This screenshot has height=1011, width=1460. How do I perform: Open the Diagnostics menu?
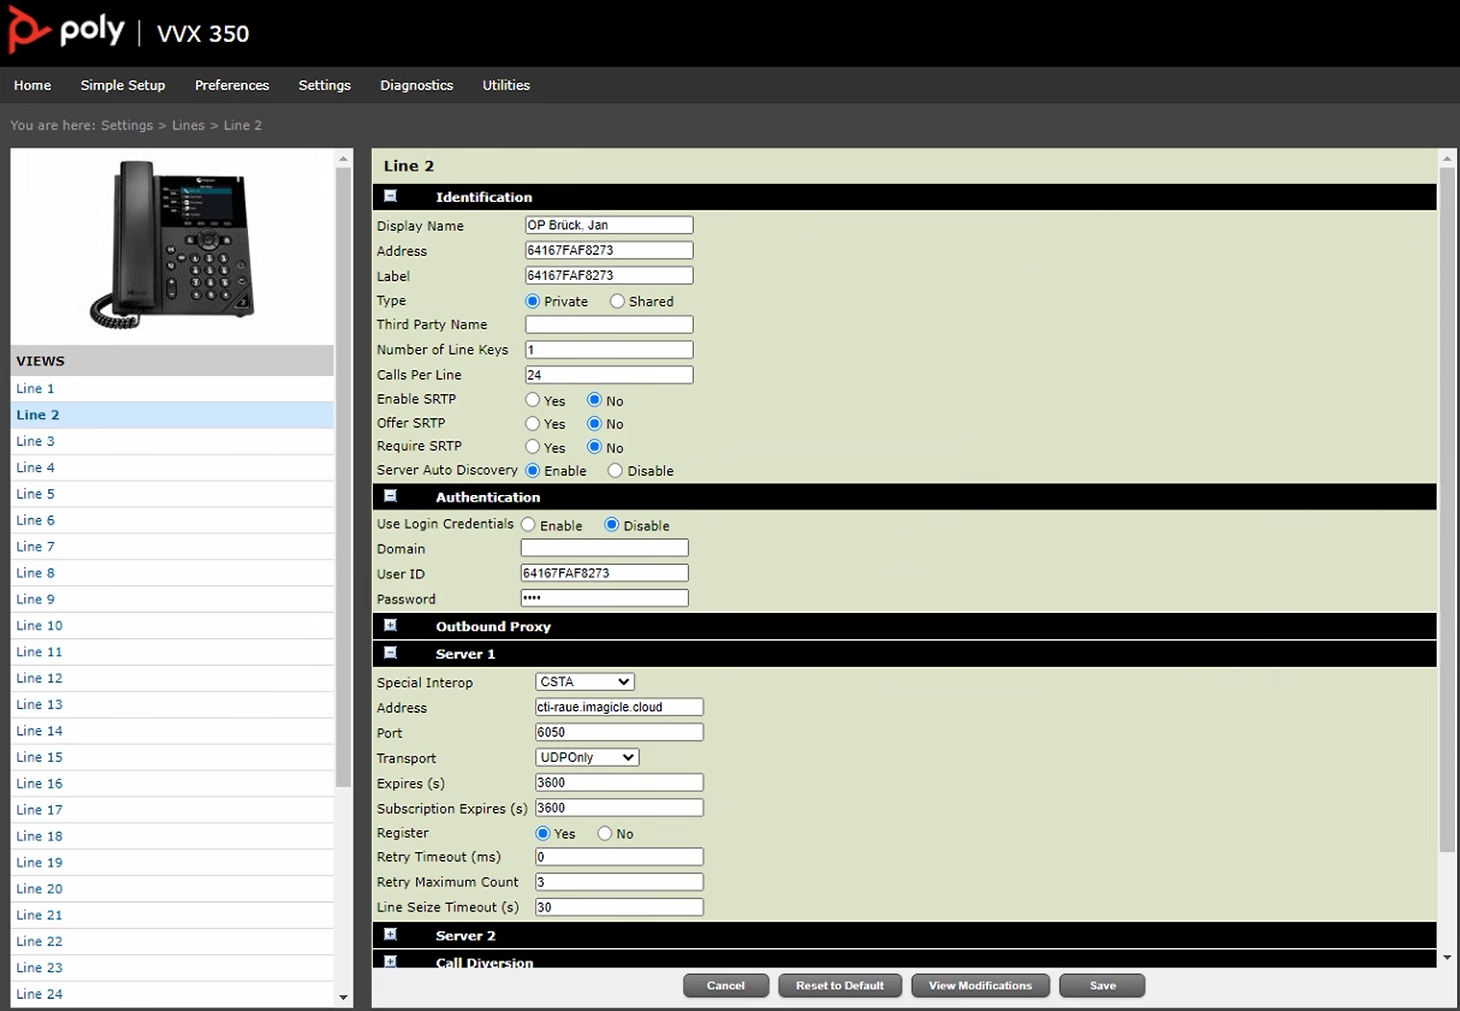pyautogui.click(x=416, y=85)
